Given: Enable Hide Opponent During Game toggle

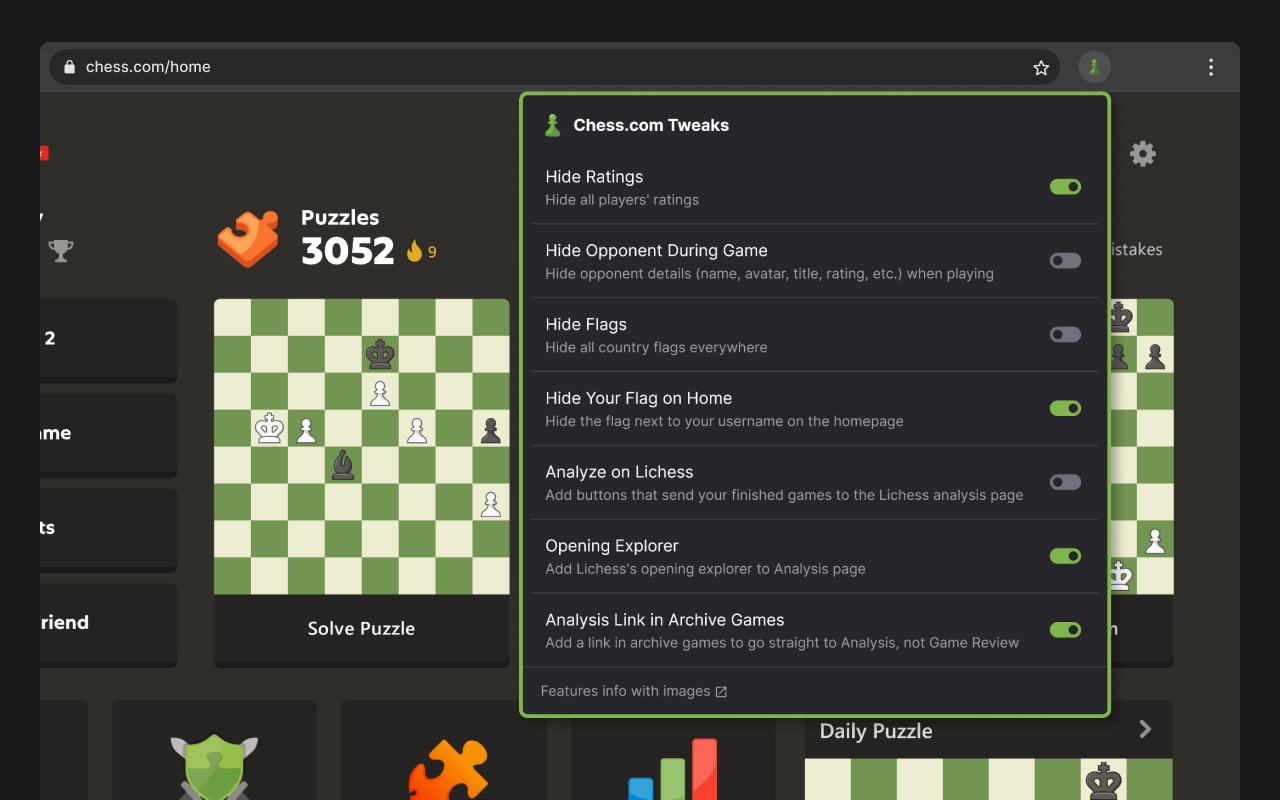Looking at the screenshot, I should [x=1065, y=261].
